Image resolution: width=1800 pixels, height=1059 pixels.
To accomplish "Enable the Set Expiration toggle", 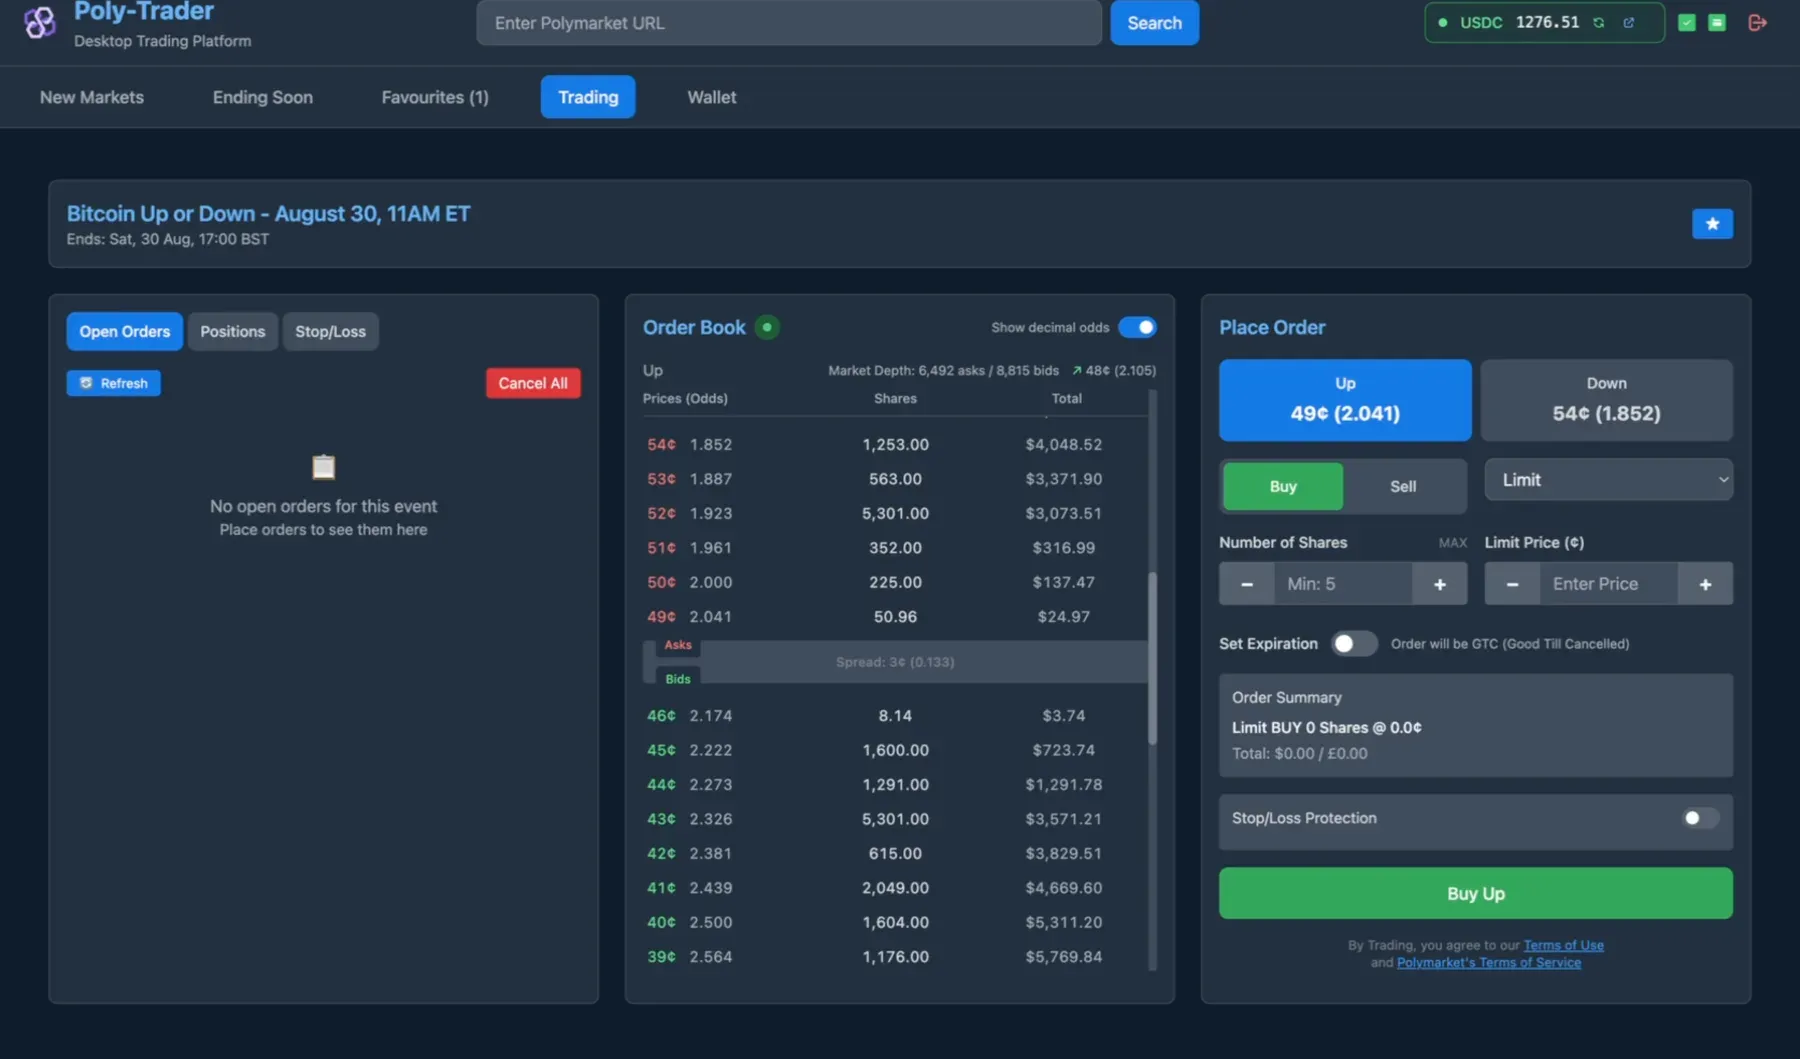I will [1354, 644].
